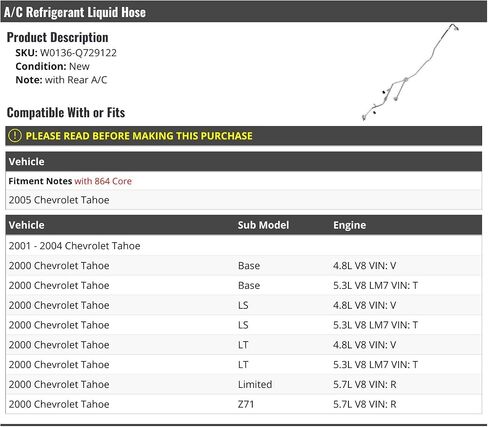Image resolution: width=488 pixels, height=427 pixels.
Task: Click the Compatible With or Fits heading
Action: [x=66, y=113]
